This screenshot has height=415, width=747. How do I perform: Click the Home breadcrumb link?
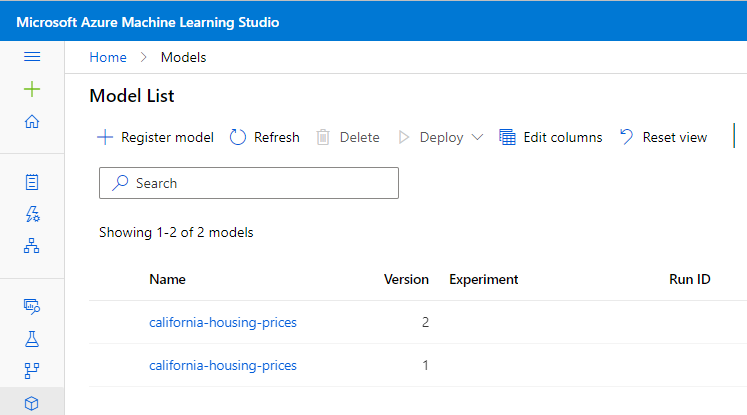(108, 57)
